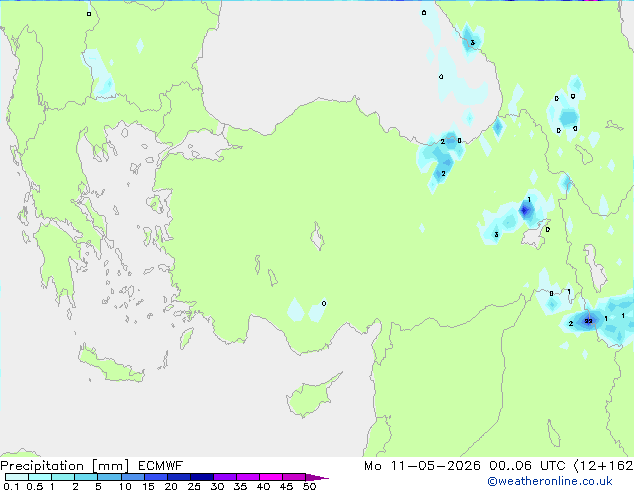Click the 20–25 mm legend swatch

(x=178, y=477)
